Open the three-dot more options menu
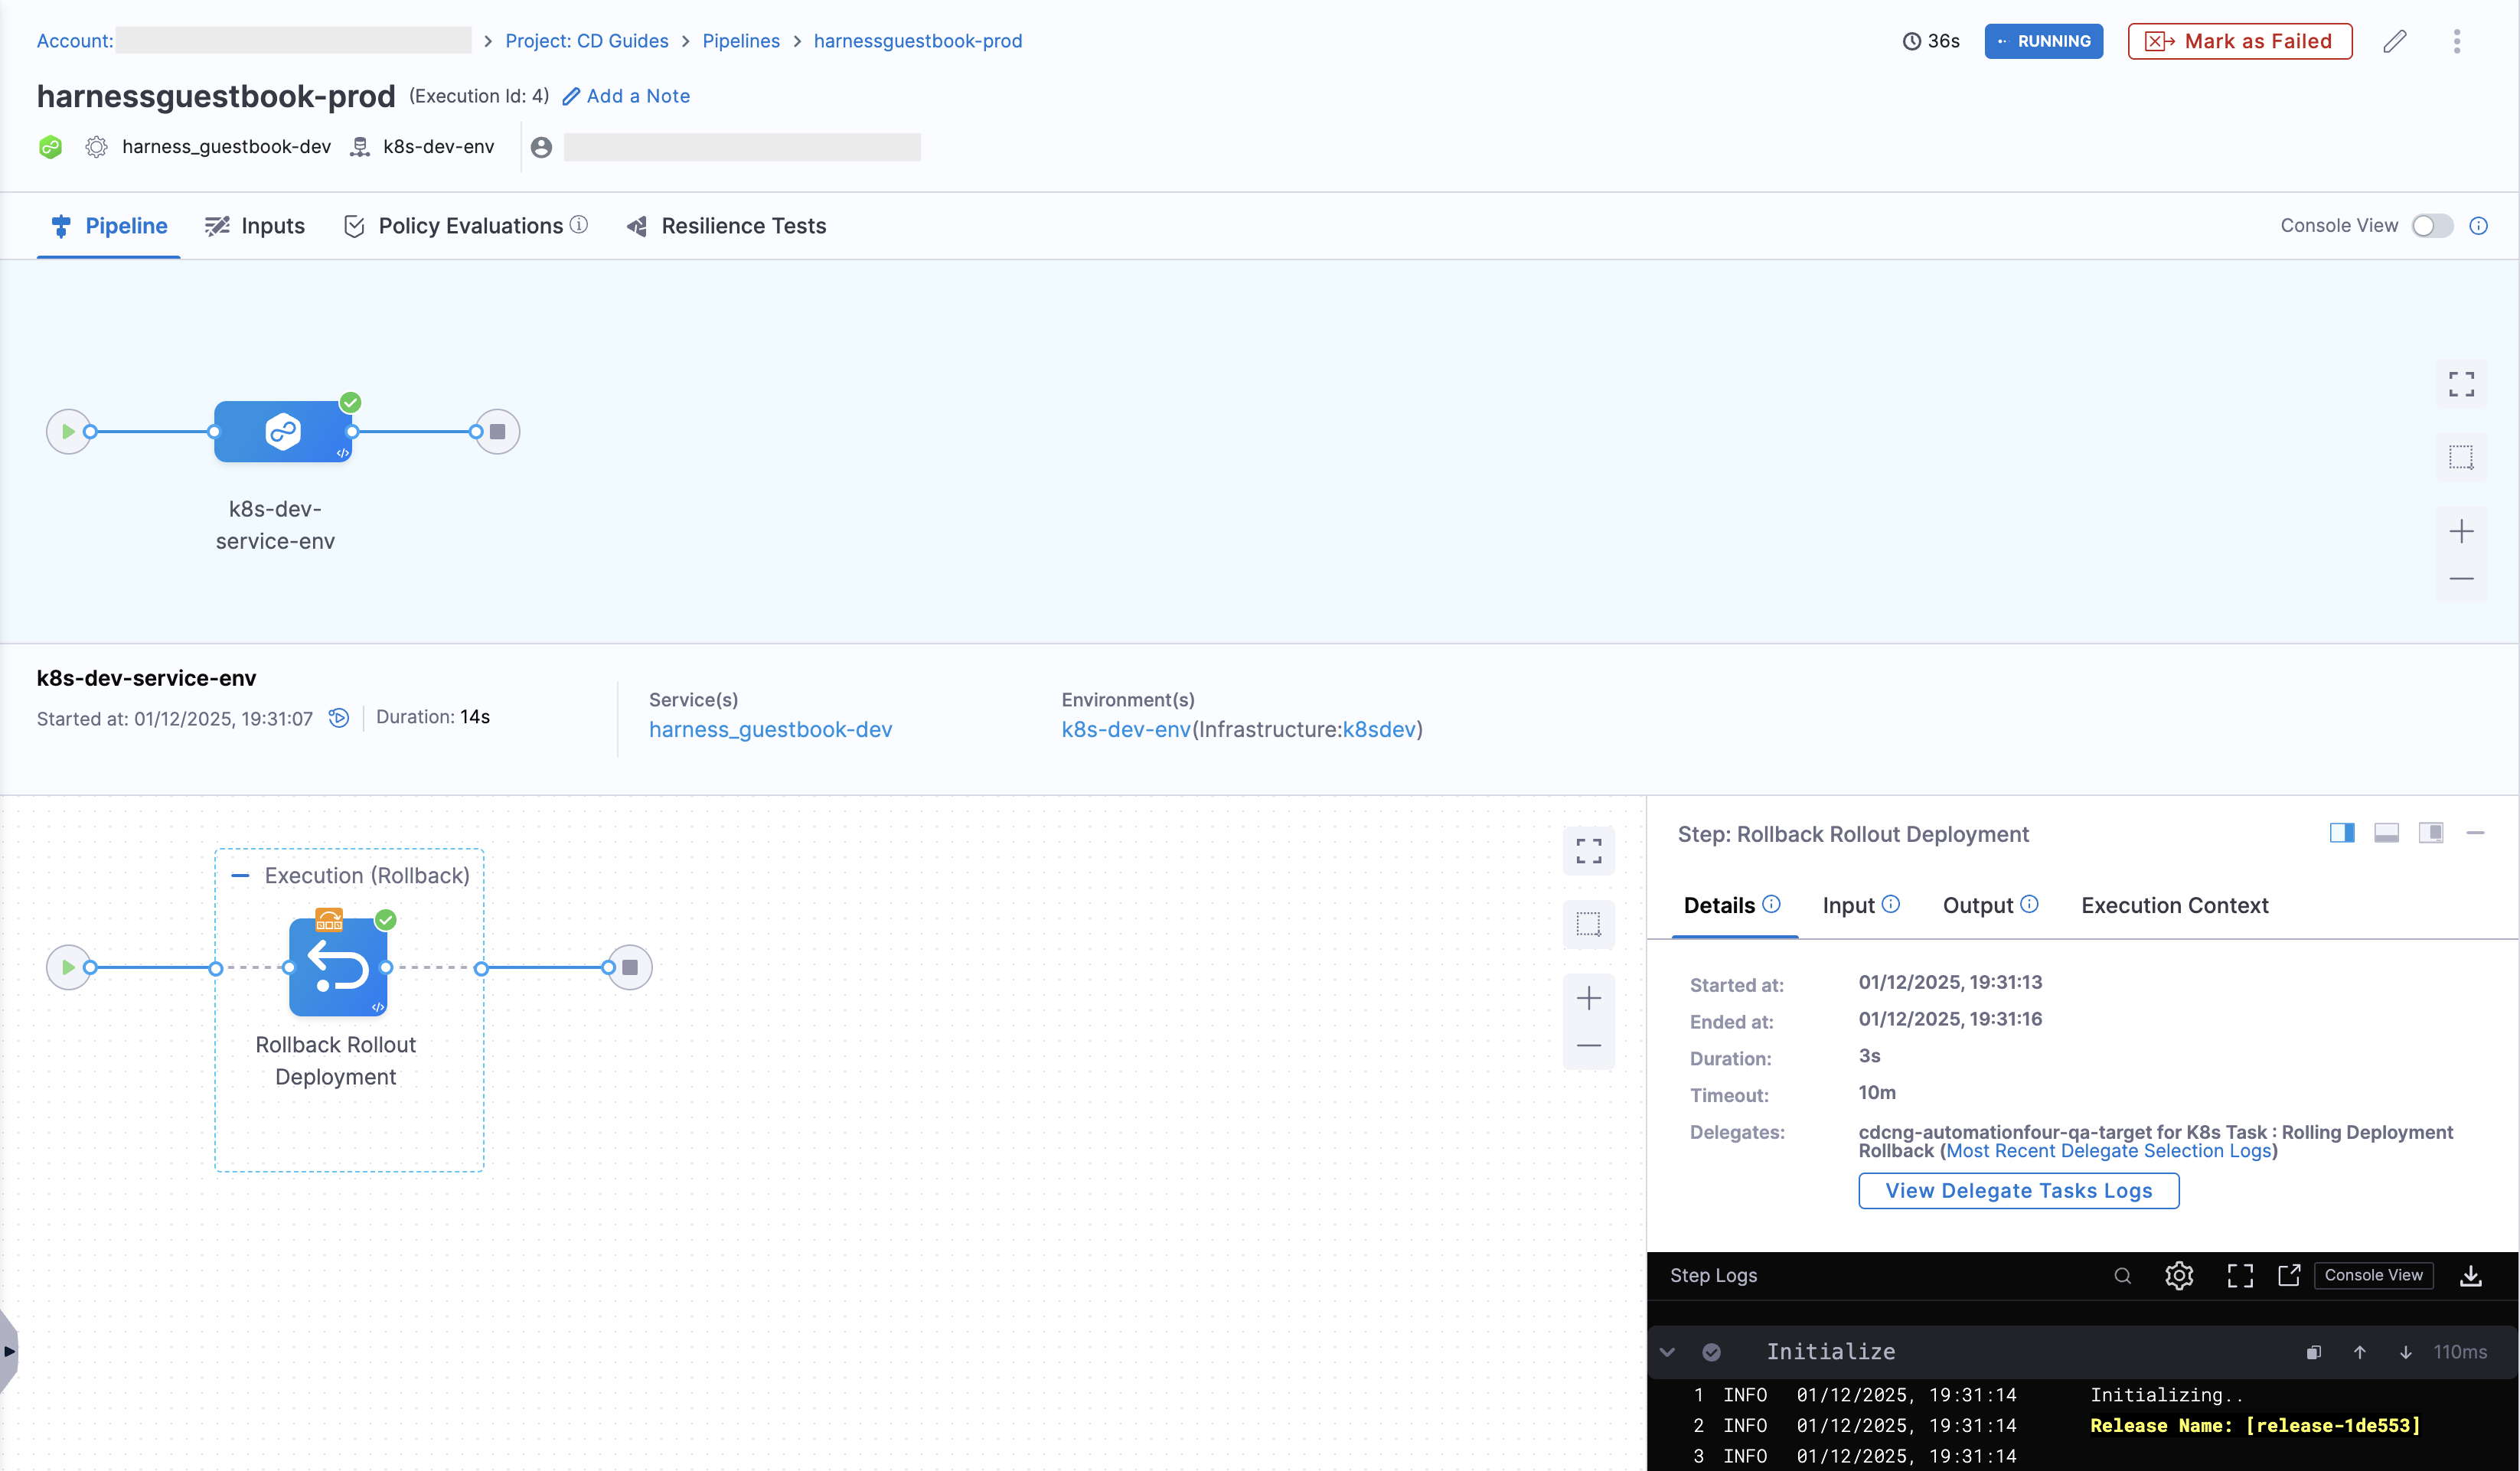 coord(2456,41)
